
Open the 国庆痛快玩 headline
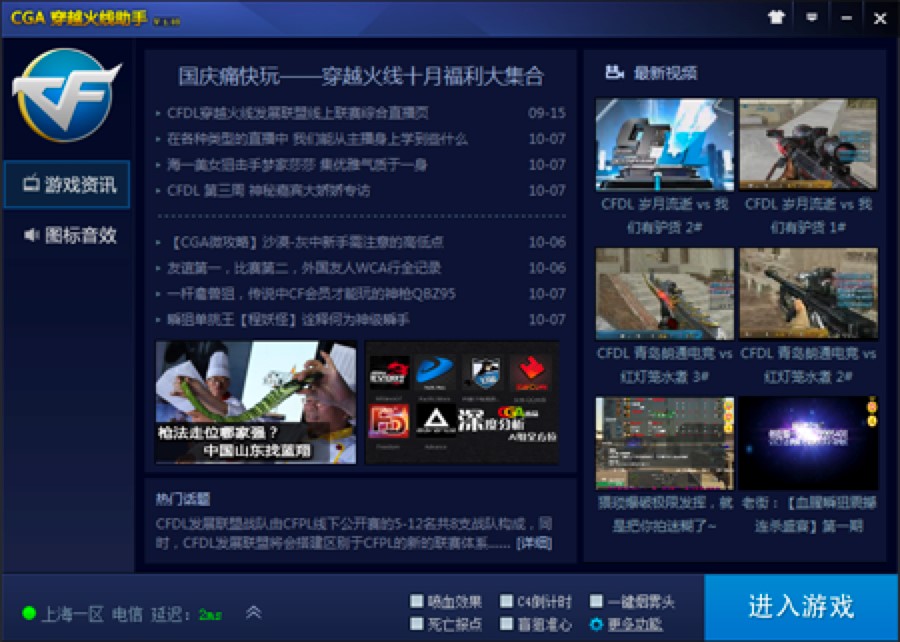click(360, 76)
